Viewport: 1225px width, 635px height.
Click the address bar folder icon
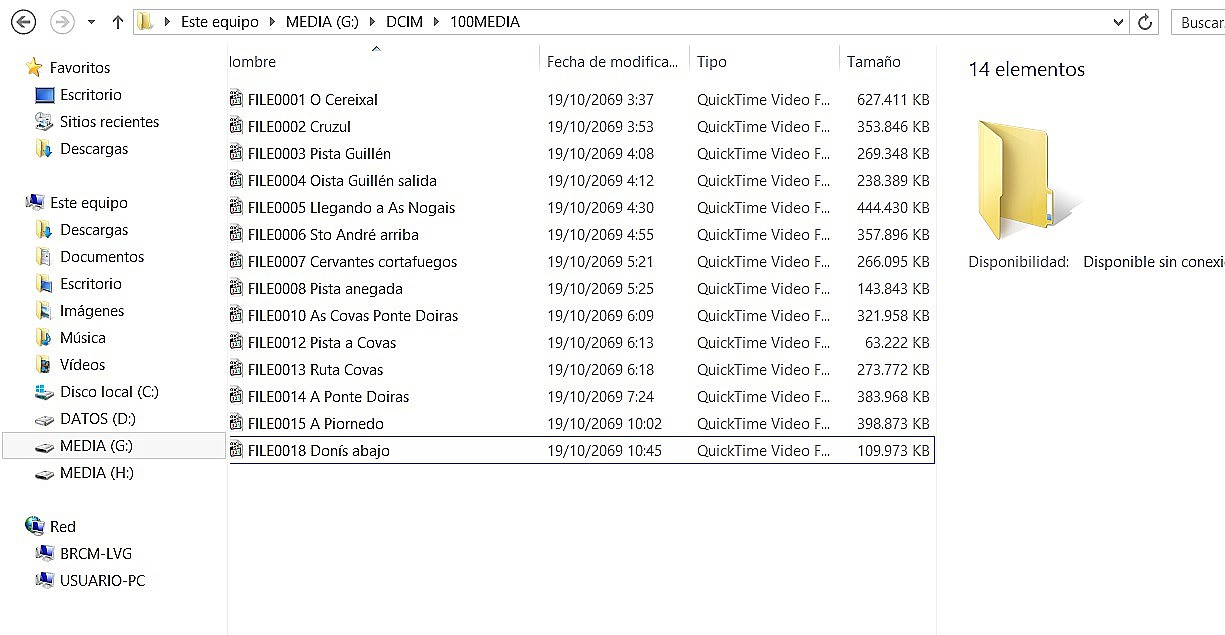point(146,22)
